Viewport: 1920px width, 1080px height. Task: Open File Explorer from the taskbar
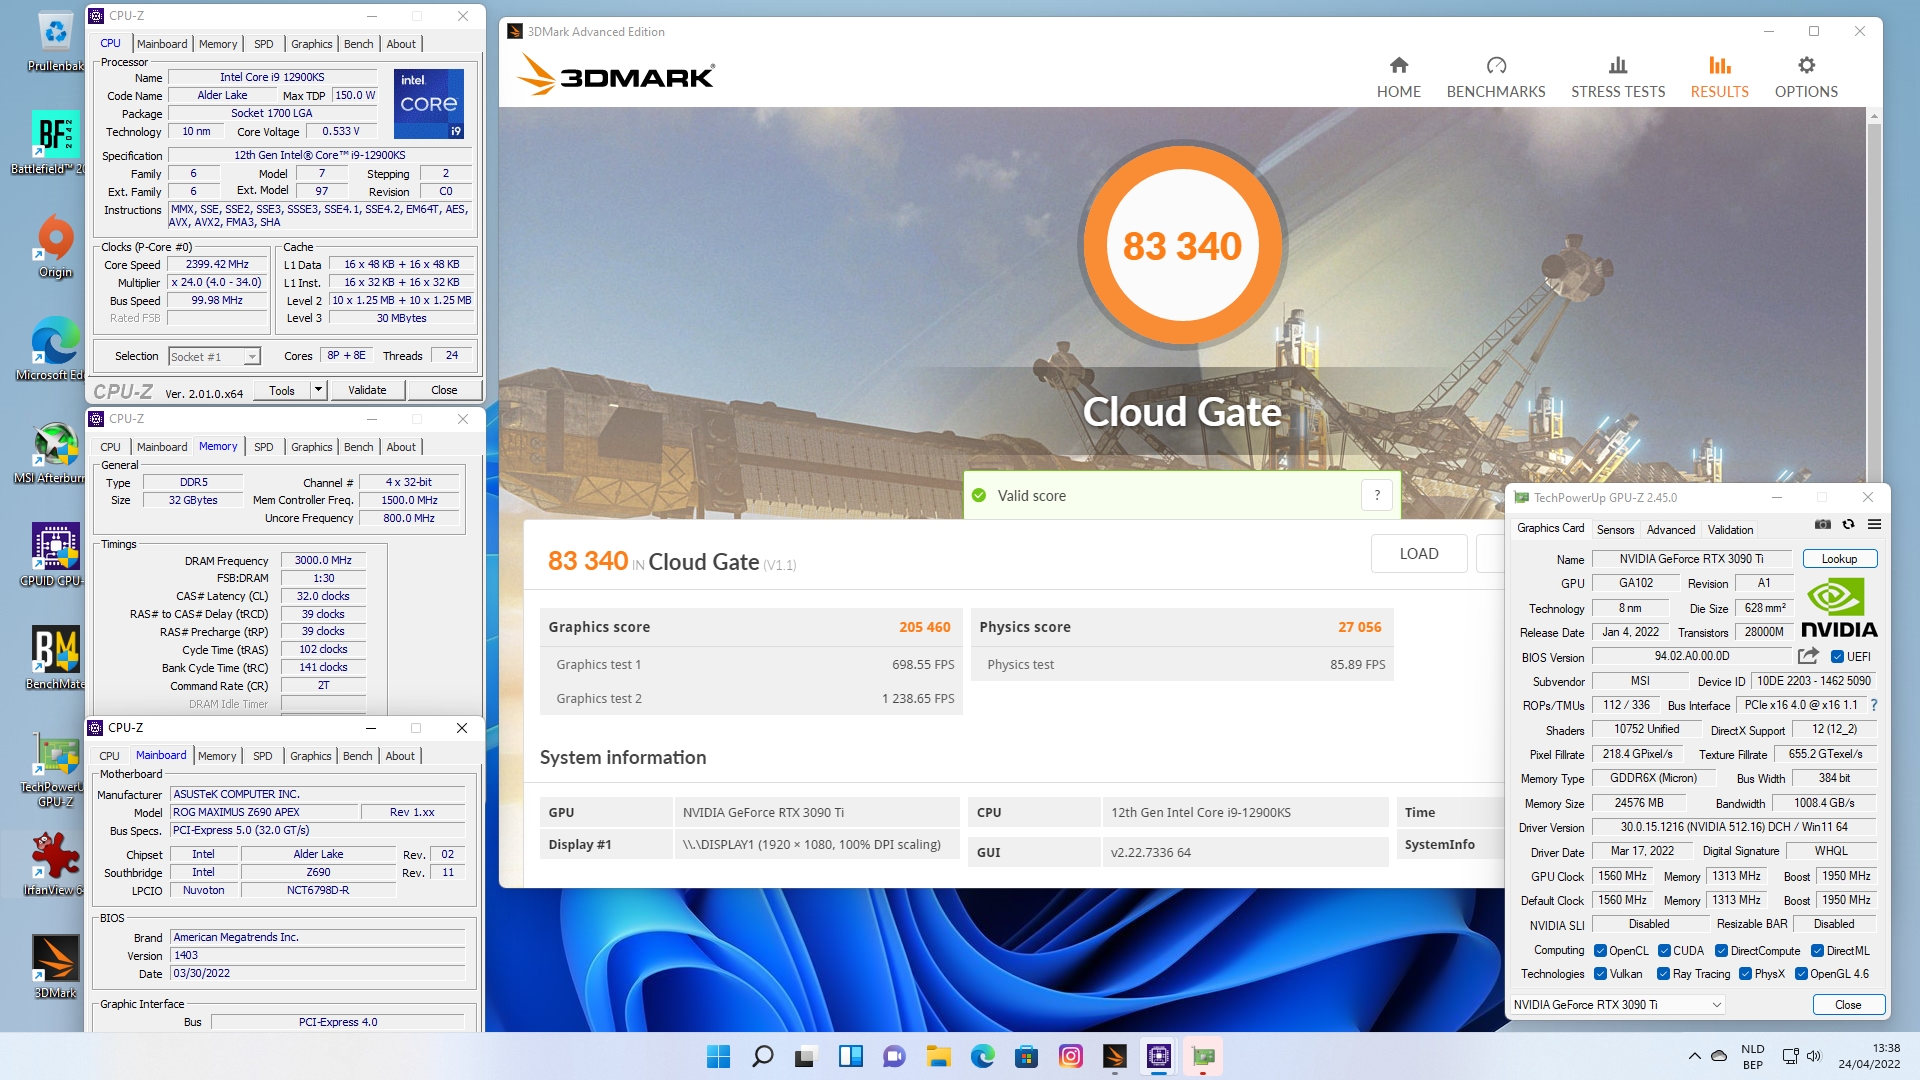tap(938, 1056)
